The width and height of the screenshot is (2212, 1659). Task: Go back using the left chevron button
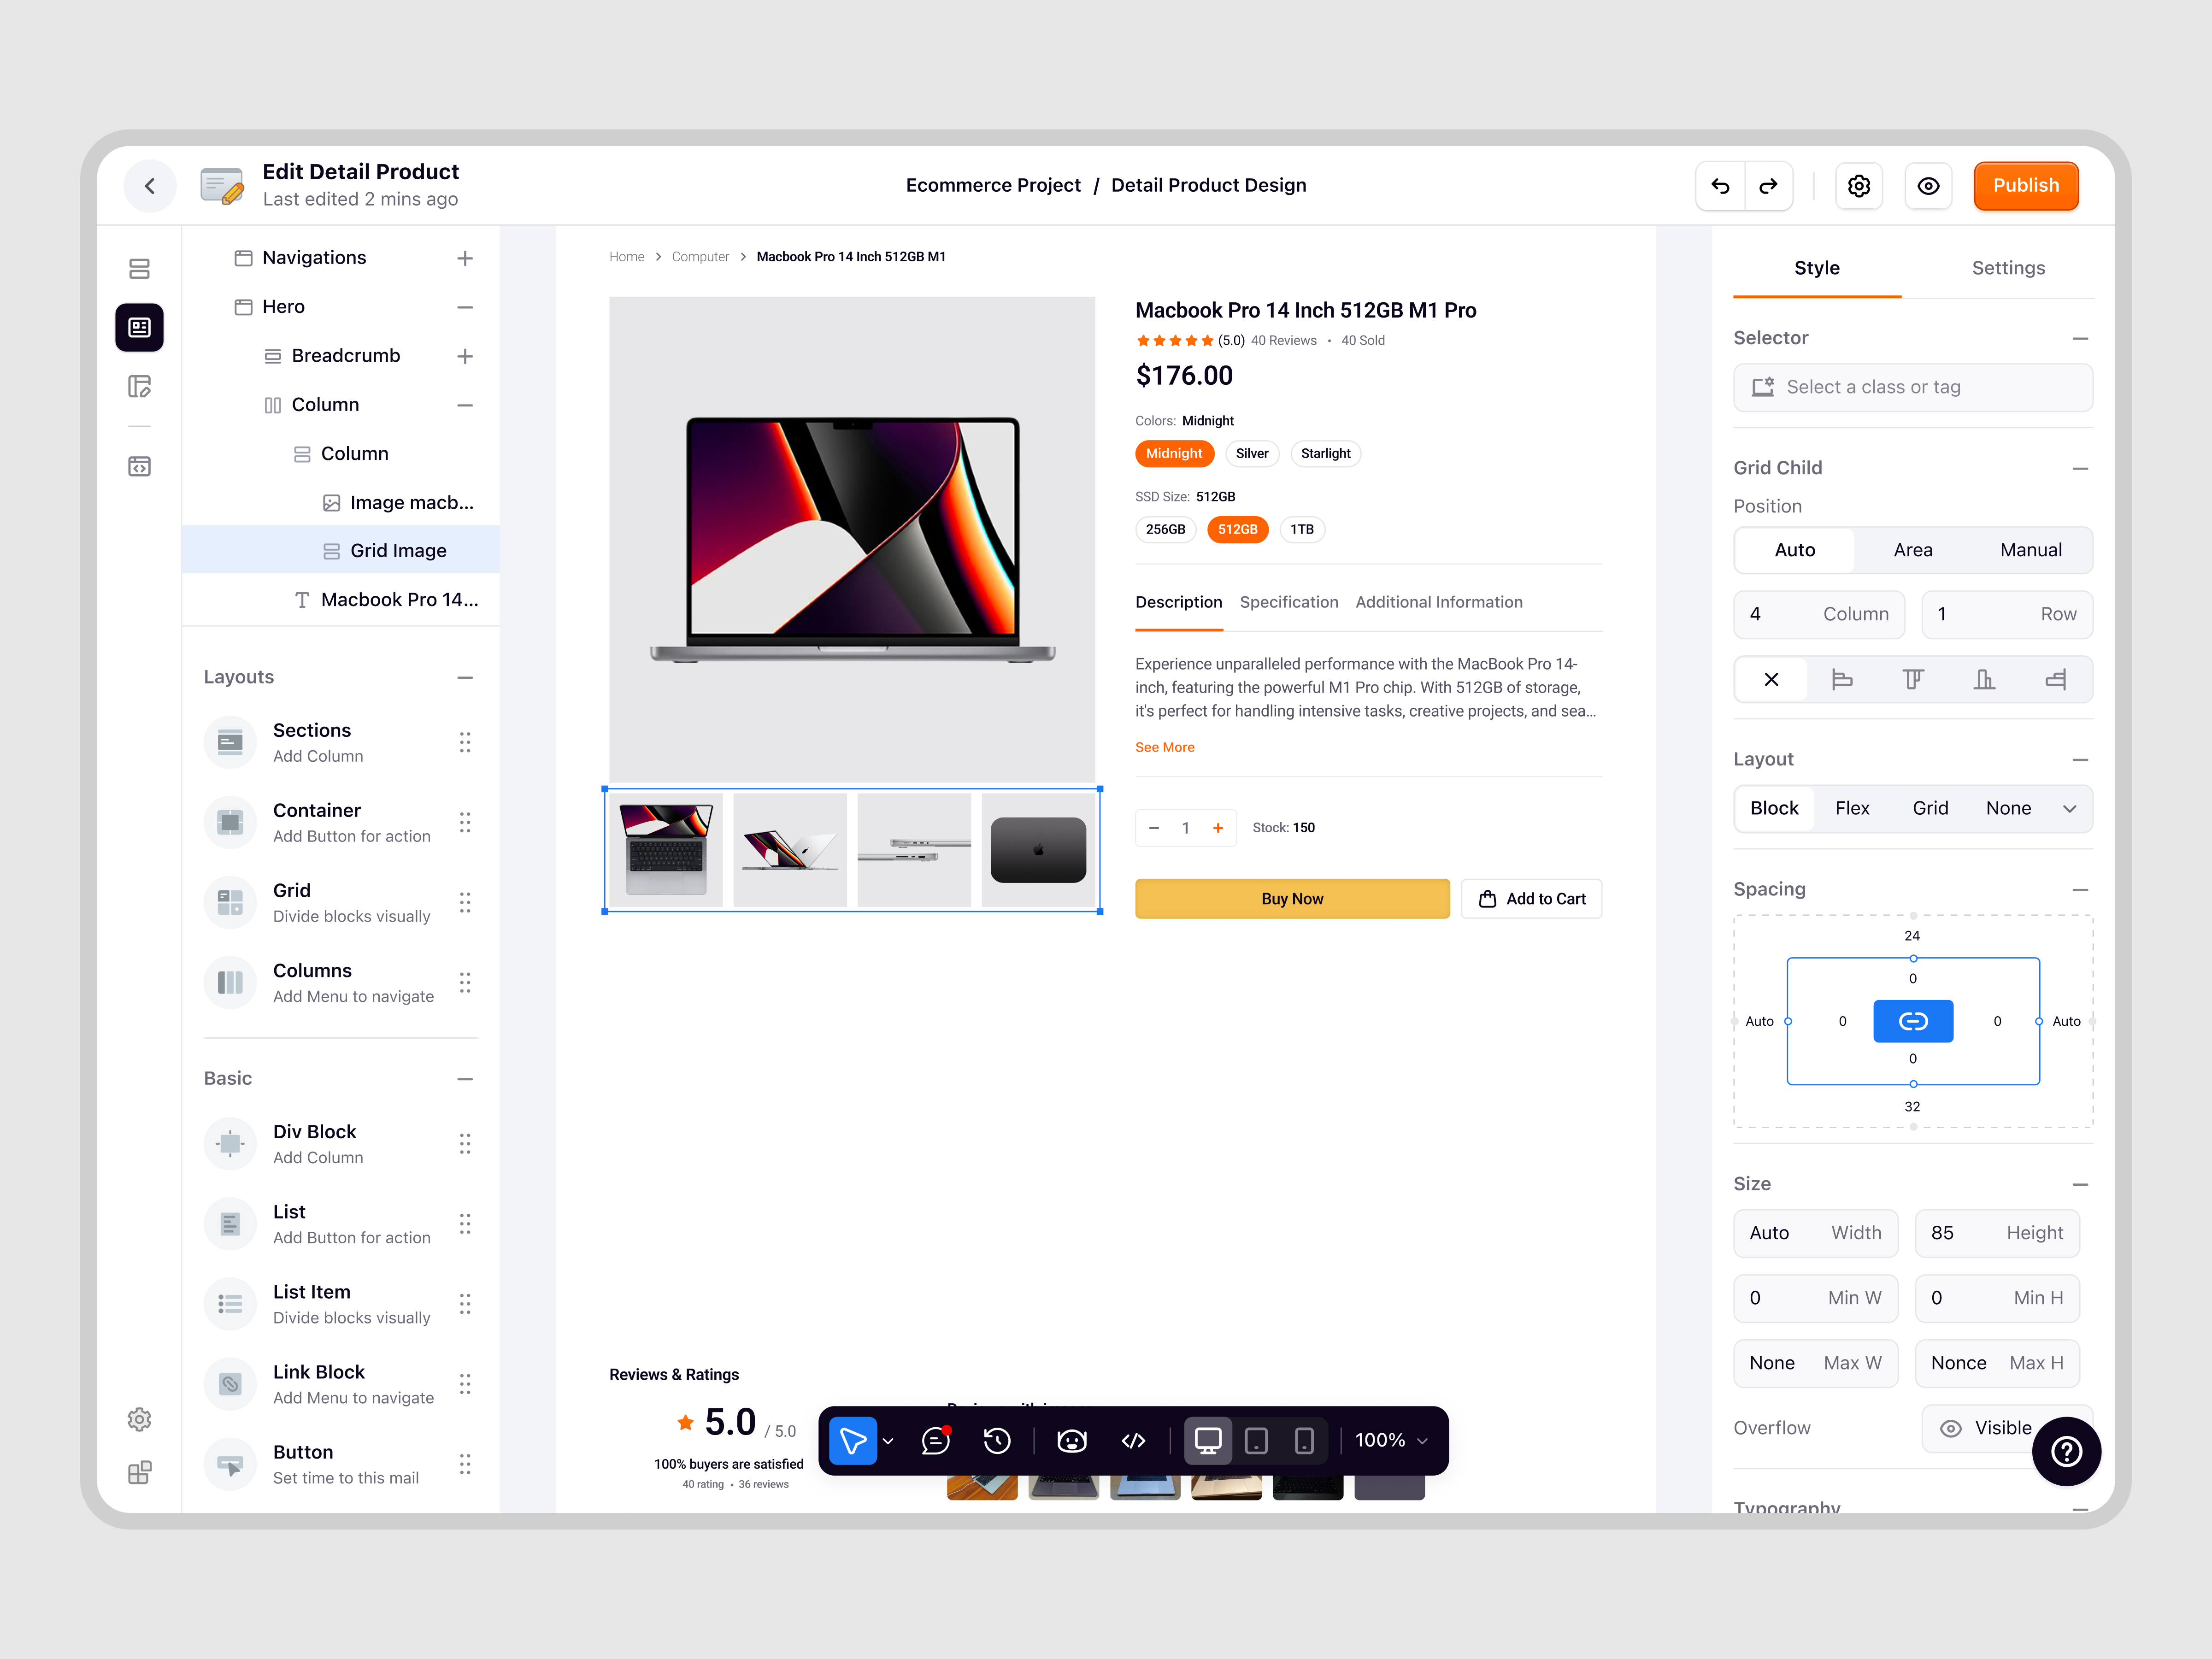[150, 186]
